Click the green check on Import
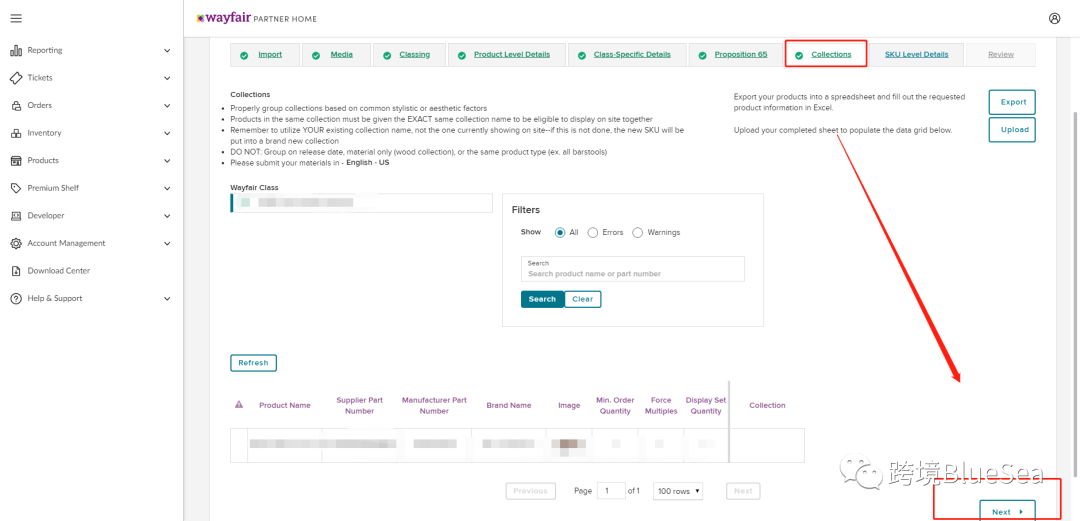Image resolution: width=1080 pixels, height=521 pixels. click(x=244, y=55)
